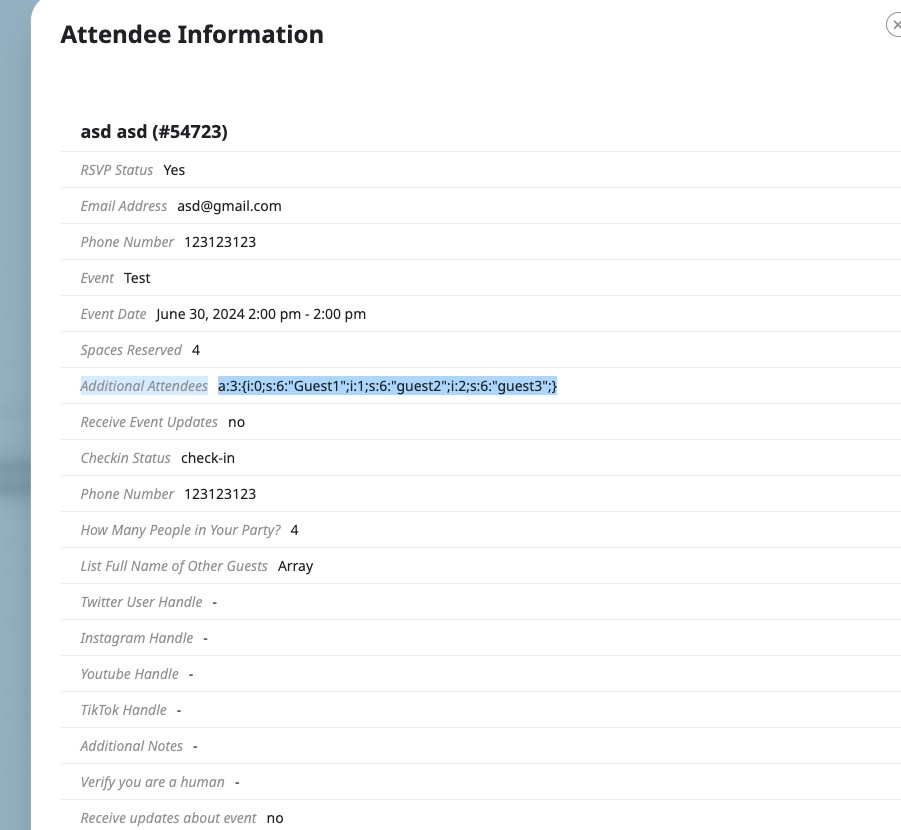This screenshot has width=901, height=830.
Task: Click the Event name Test
Action: click(137, 278)
